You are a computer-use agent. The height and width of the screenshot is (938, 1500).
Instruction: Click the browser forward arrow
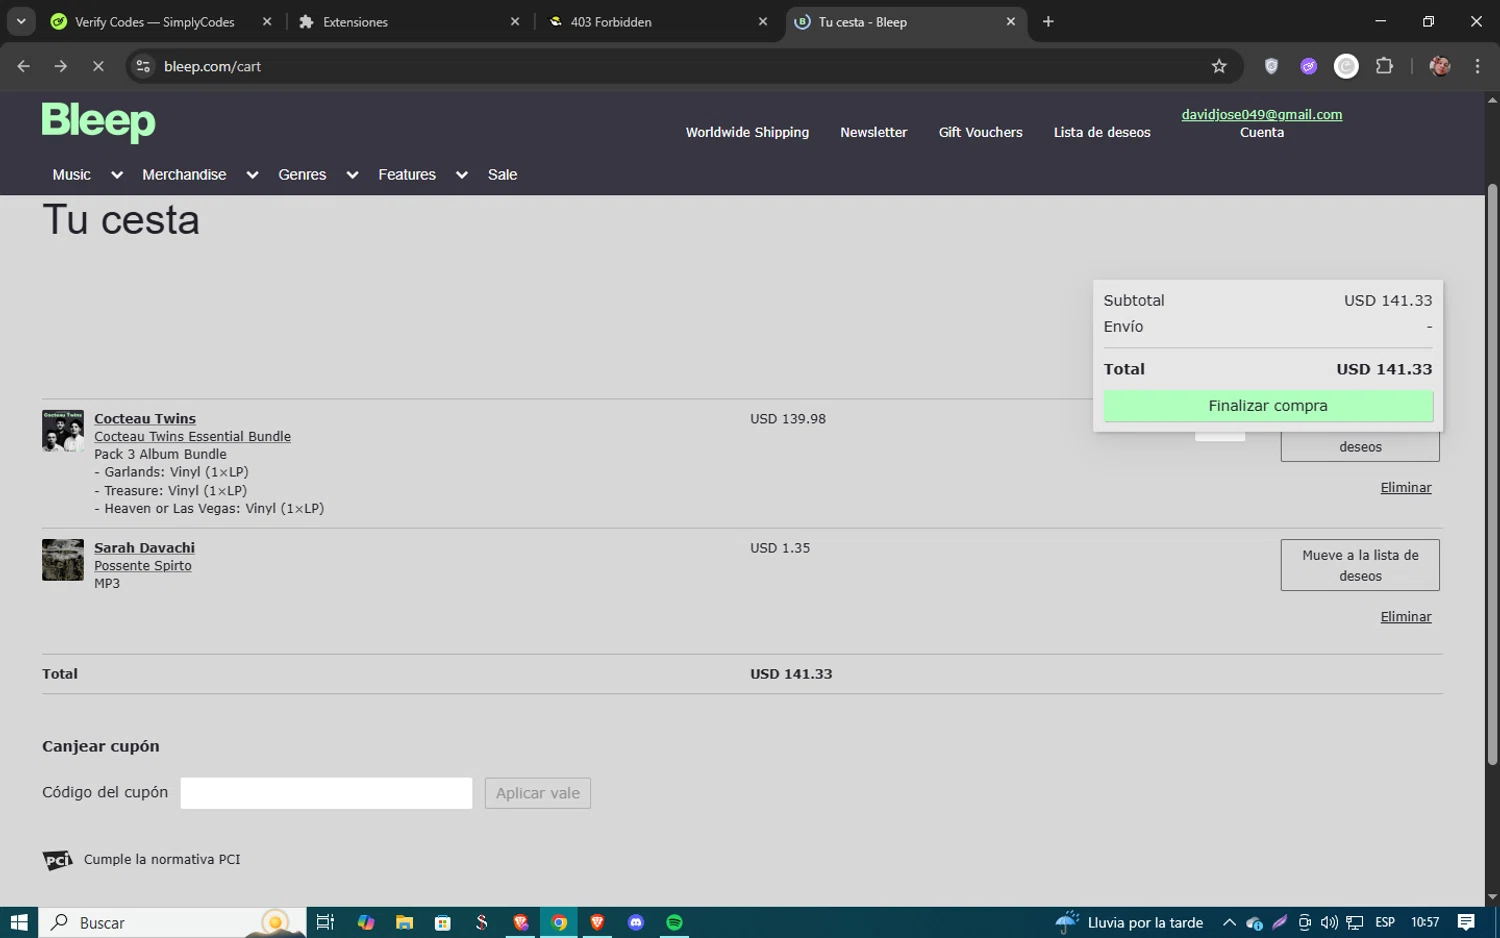61,66
